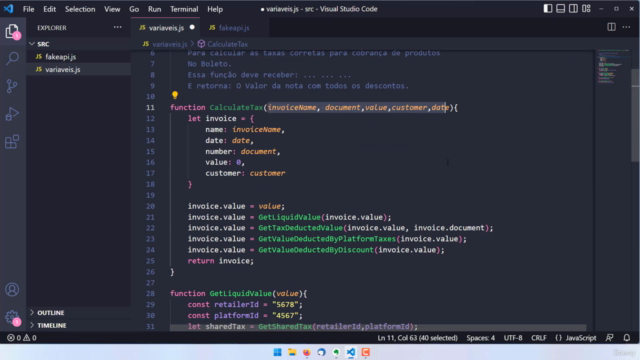
Task: Click the CalculateTax symbol in breadcrumb
Action: (x=227, y=44)
